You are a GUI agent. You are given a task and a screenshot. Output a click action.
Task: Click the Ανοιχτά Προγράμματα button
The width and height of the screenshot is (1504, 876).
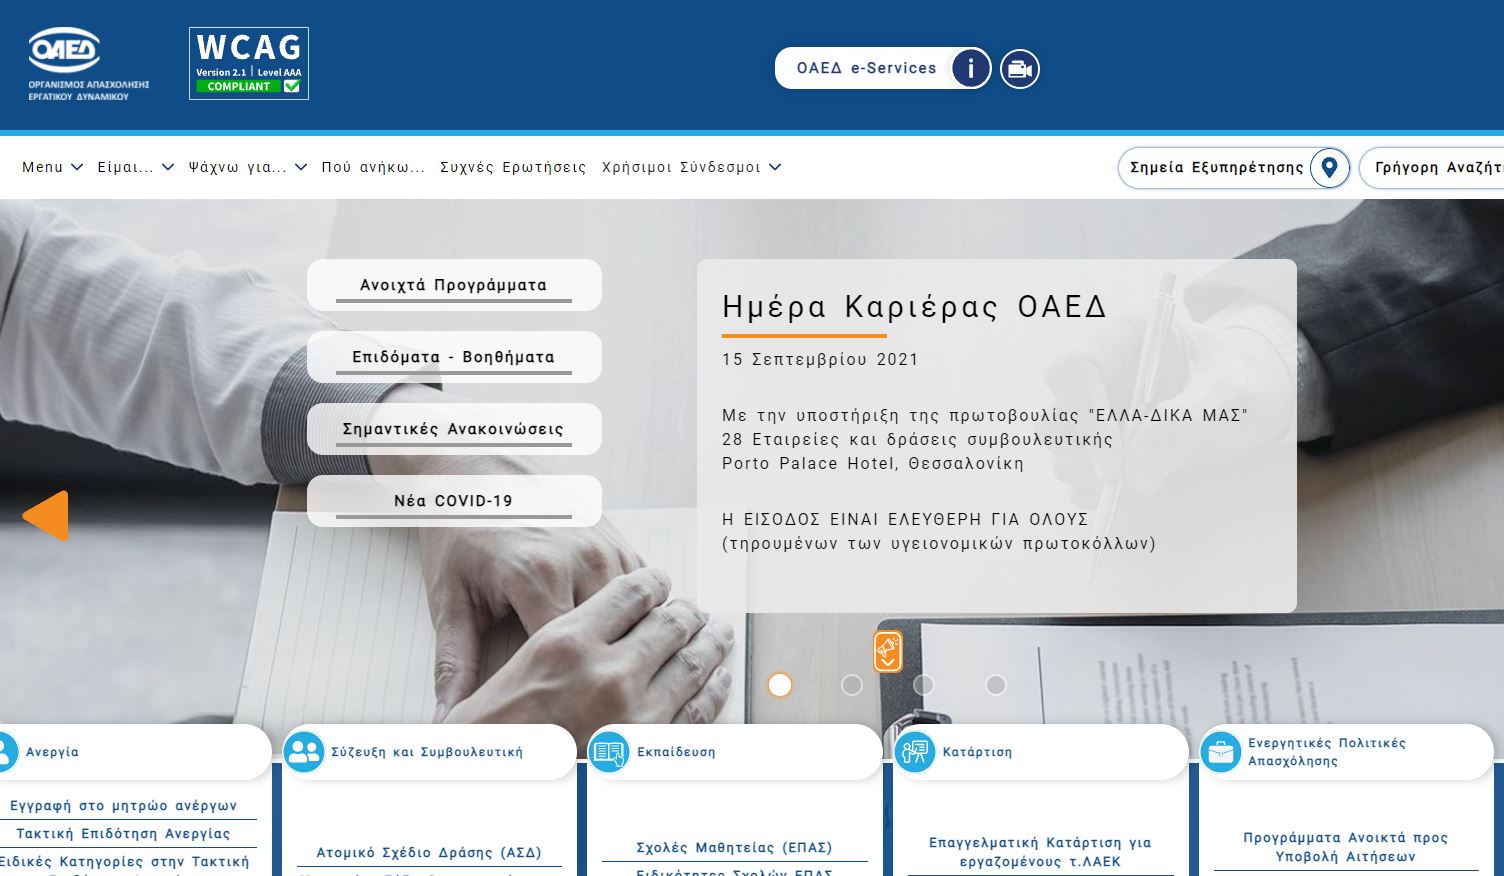click(x=454, y=285)
